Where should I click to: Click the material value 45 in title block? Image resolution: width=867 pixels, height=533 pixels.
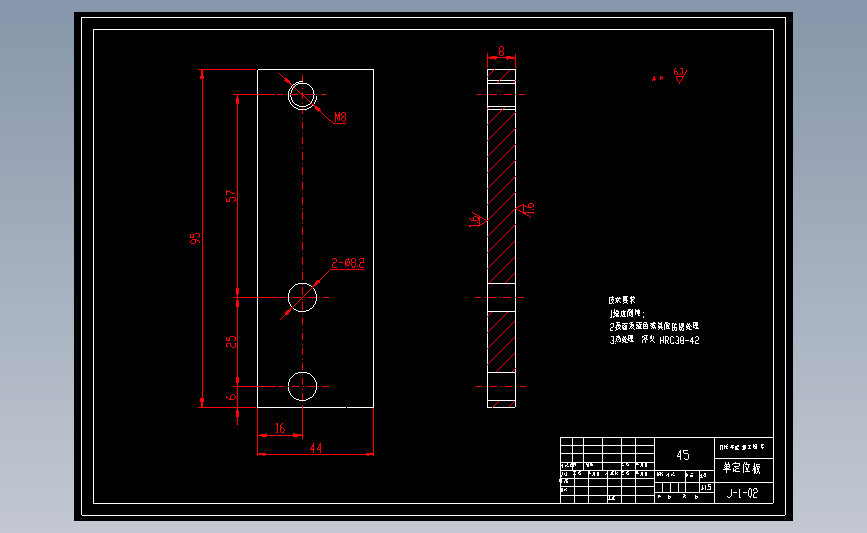click(683, 455)
